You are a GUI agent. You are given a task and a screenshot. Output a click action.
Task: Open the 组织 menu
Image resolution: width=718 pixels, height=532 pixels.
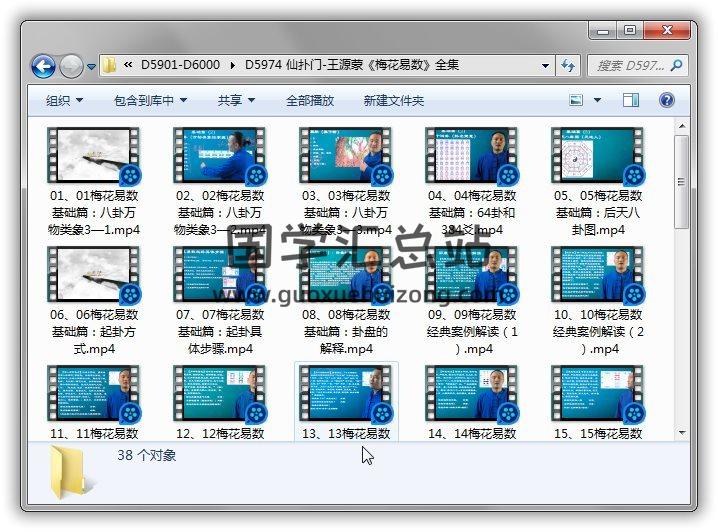(64, 100)
